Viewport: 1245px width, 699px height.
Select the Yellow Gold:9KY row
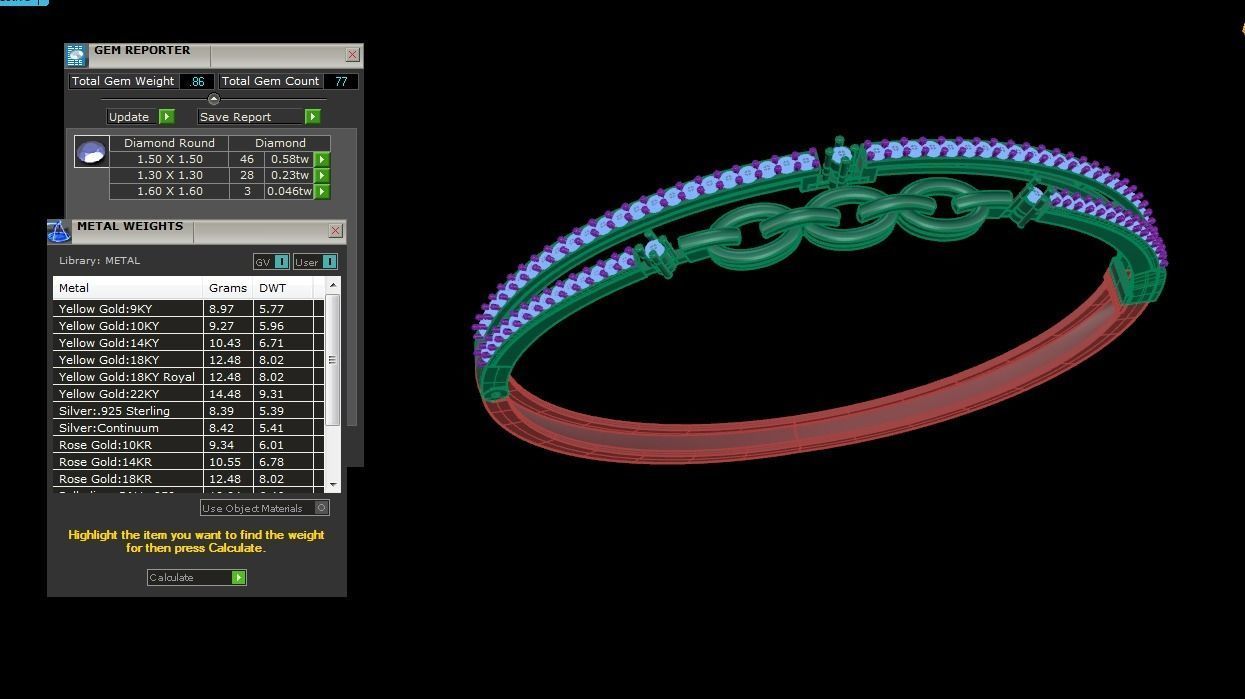click(x=188, y=309)
